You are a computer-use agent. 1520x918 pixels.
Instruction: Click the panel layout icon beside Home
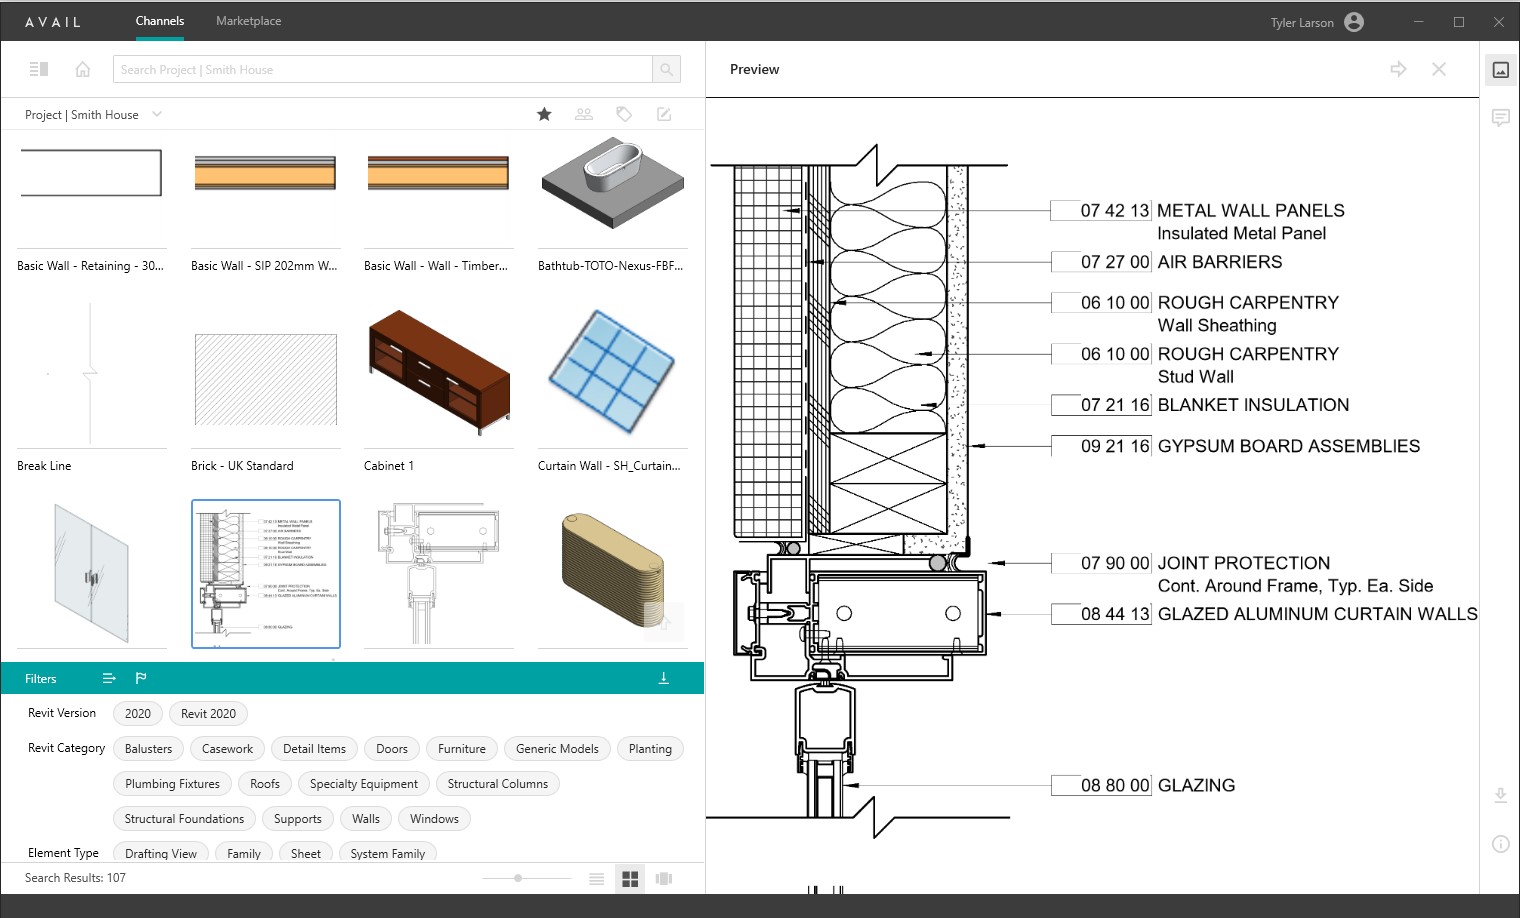coord(39,68)
